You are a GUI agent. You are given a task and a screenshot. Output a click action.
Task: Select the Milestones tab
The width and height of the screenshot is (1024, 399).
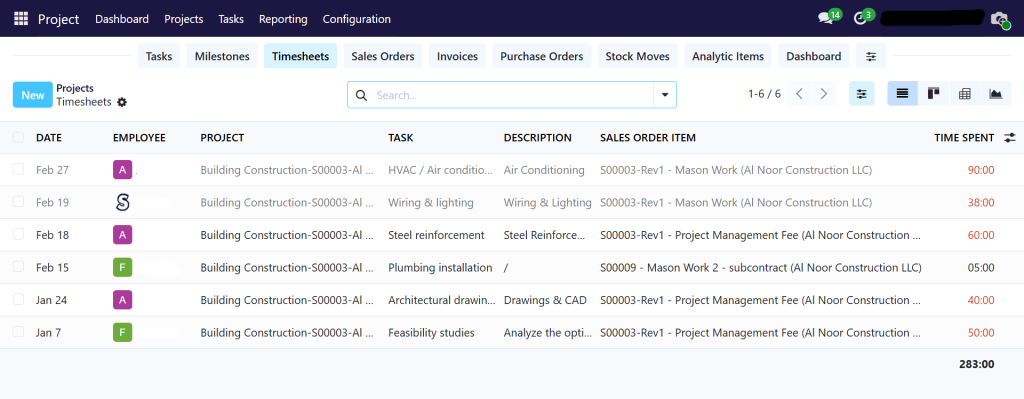tap(222, 56)
